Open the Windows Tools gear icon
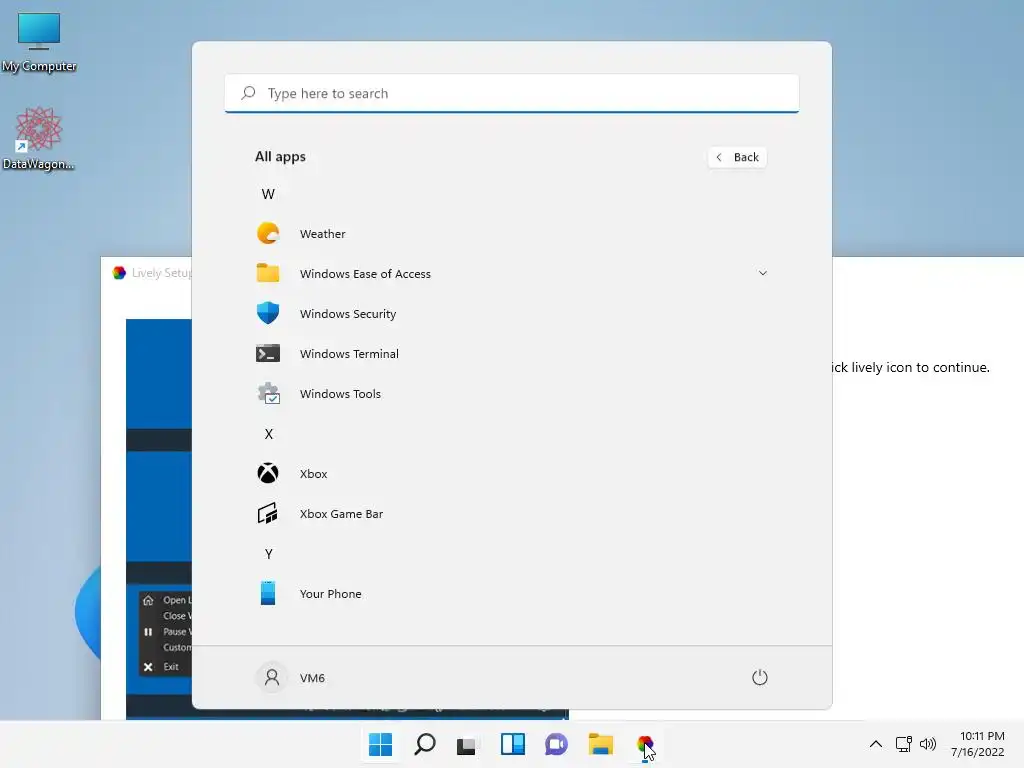 coord(268,393)
